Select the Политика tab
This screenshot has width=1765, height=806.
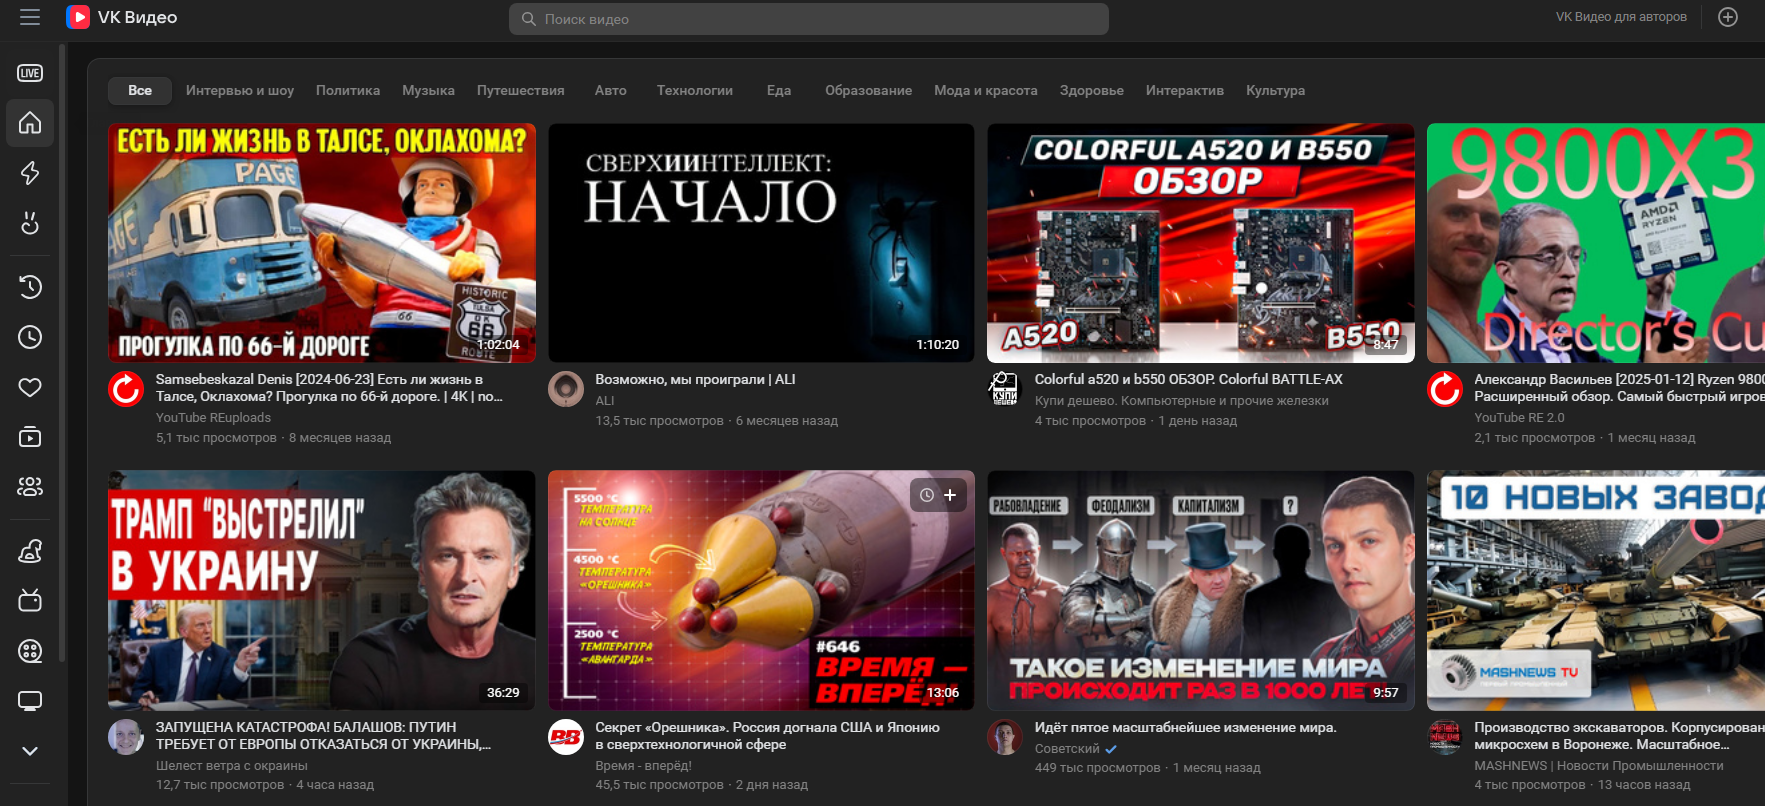pyautogui.click(x=348, y=90)
